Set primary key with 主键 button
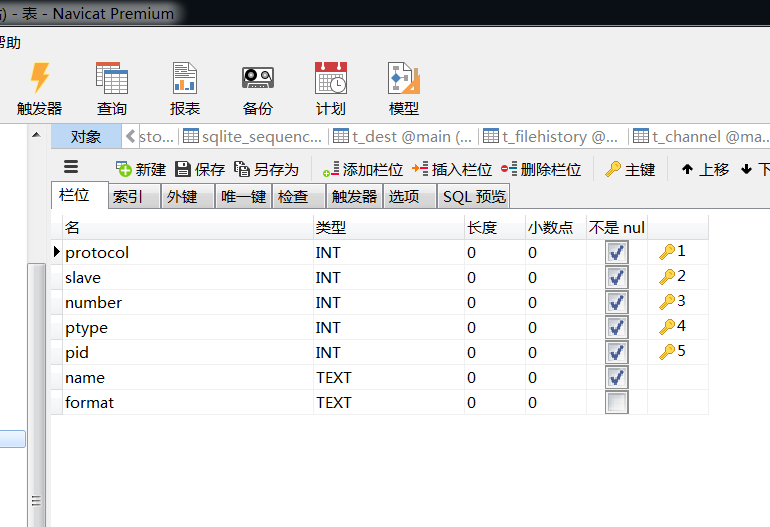This screenshot has width=770, height=527. 630,169
